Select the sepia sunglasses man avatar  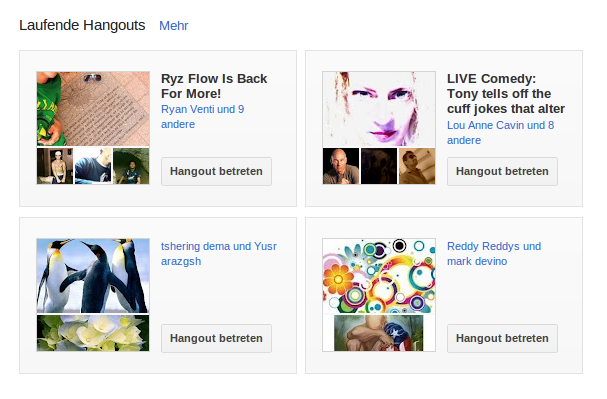pos(417,166)
